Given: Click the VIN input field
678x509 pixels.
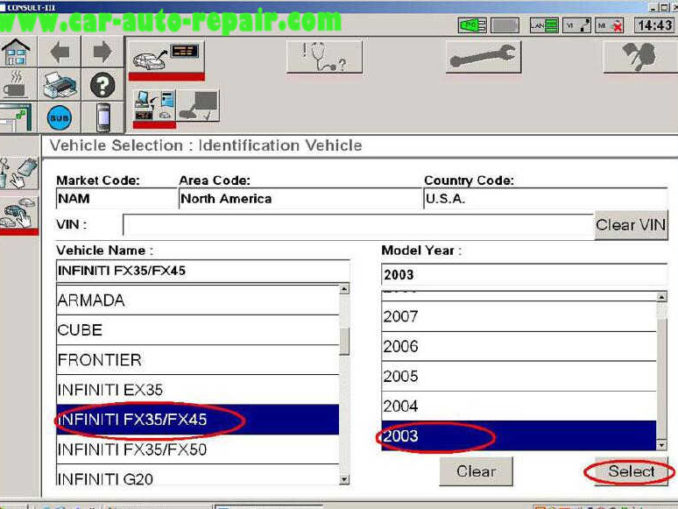Looking at the screenshot, I should click(x=358, y=225).
